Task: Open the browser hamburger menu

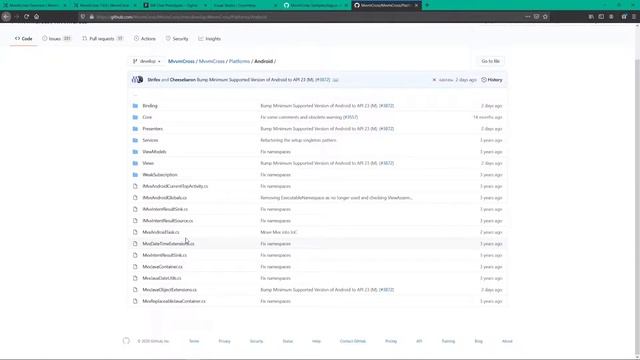Action: coord(634,17)
